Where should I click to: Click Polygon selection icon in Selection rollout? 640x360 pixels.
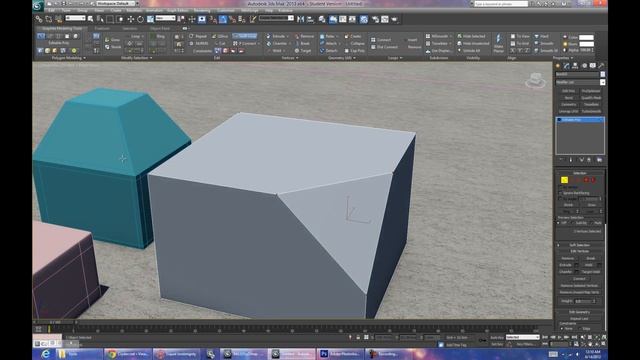tap(586, 180)
